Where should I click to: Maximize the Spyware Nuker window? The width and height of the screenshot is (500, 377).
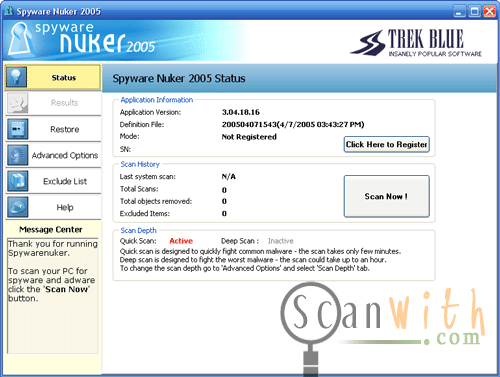pos(474,12)
